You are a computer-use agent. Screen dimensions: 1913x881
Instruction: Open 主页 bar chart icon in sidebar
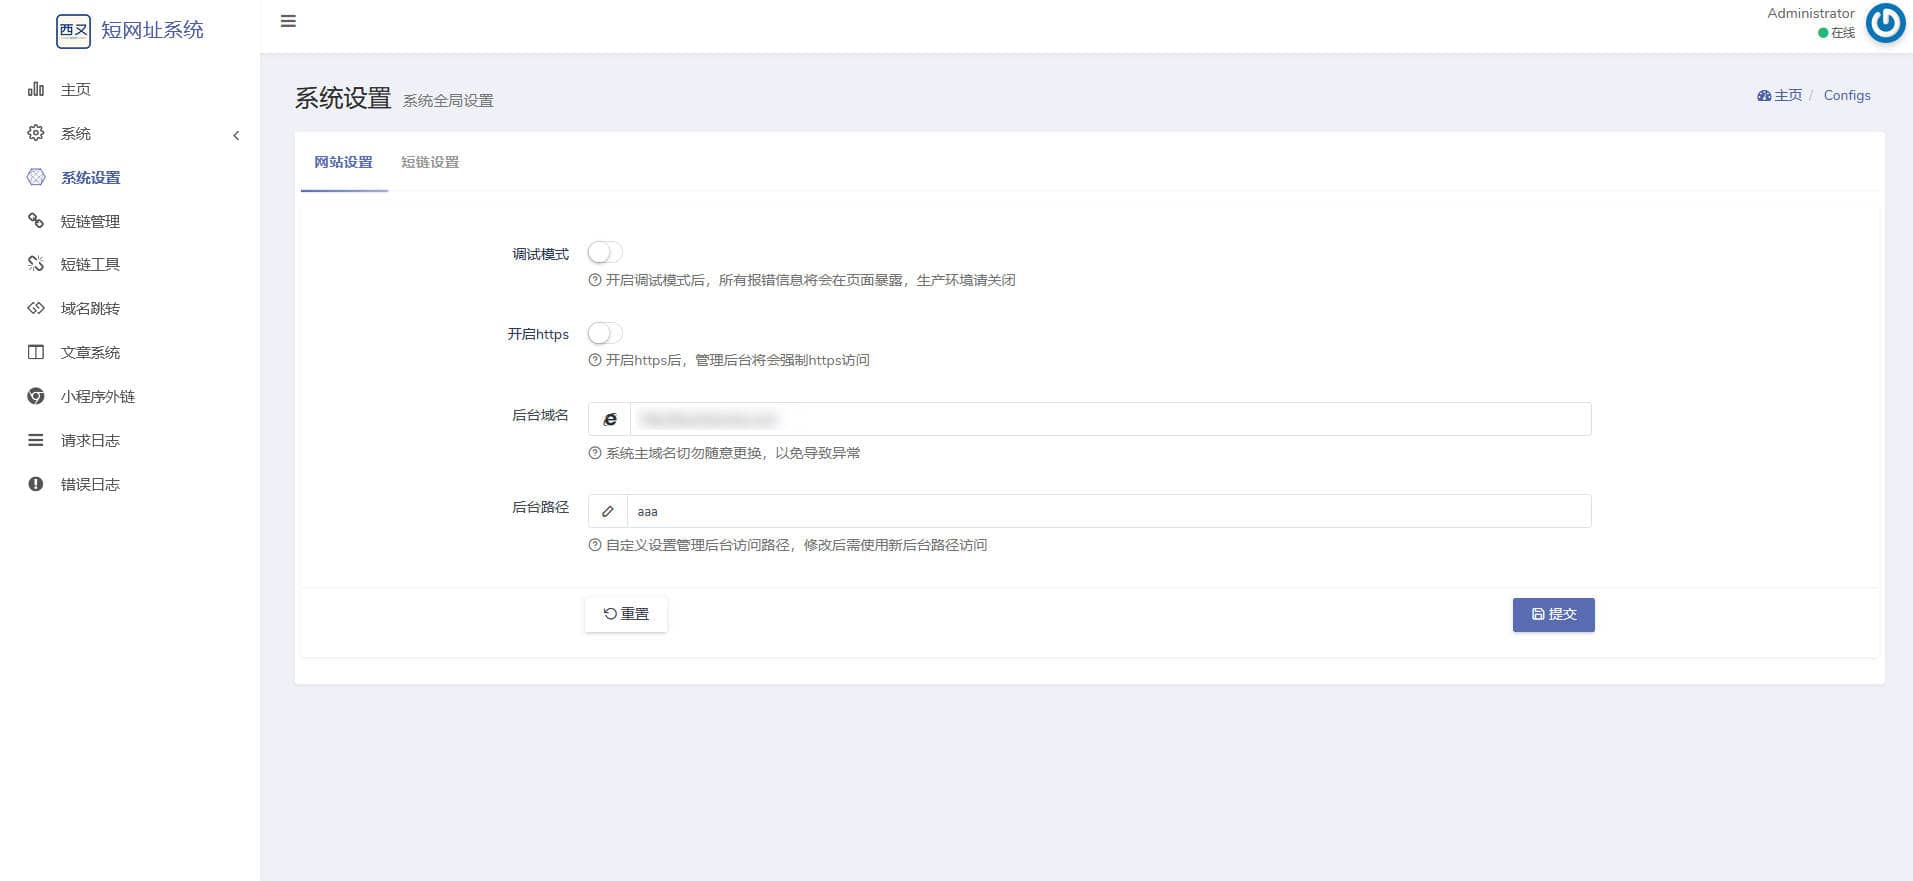(x=36, y=89)
